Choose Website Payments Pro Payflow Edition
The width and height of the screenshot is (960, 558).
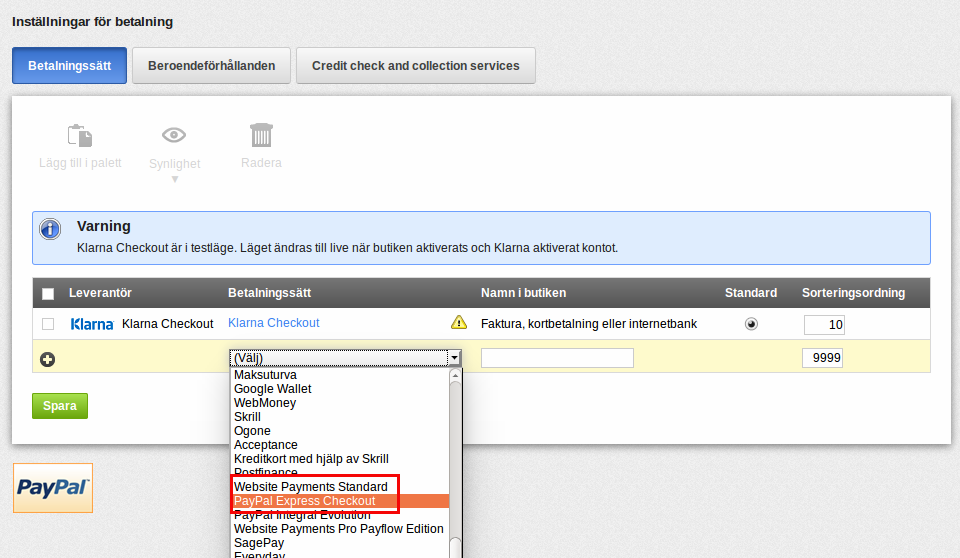pyautogui.click(x=340, y=529)
